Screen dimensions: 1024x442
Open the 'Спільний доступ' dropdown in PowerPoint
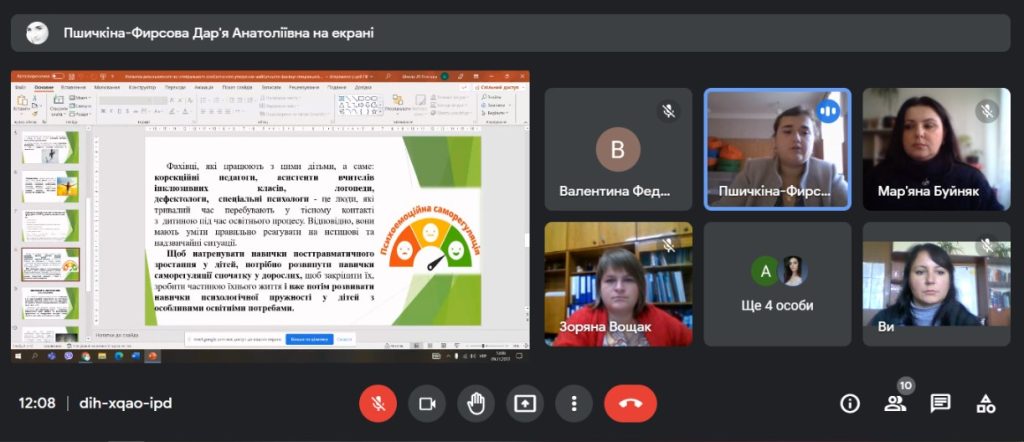[503, 88]
